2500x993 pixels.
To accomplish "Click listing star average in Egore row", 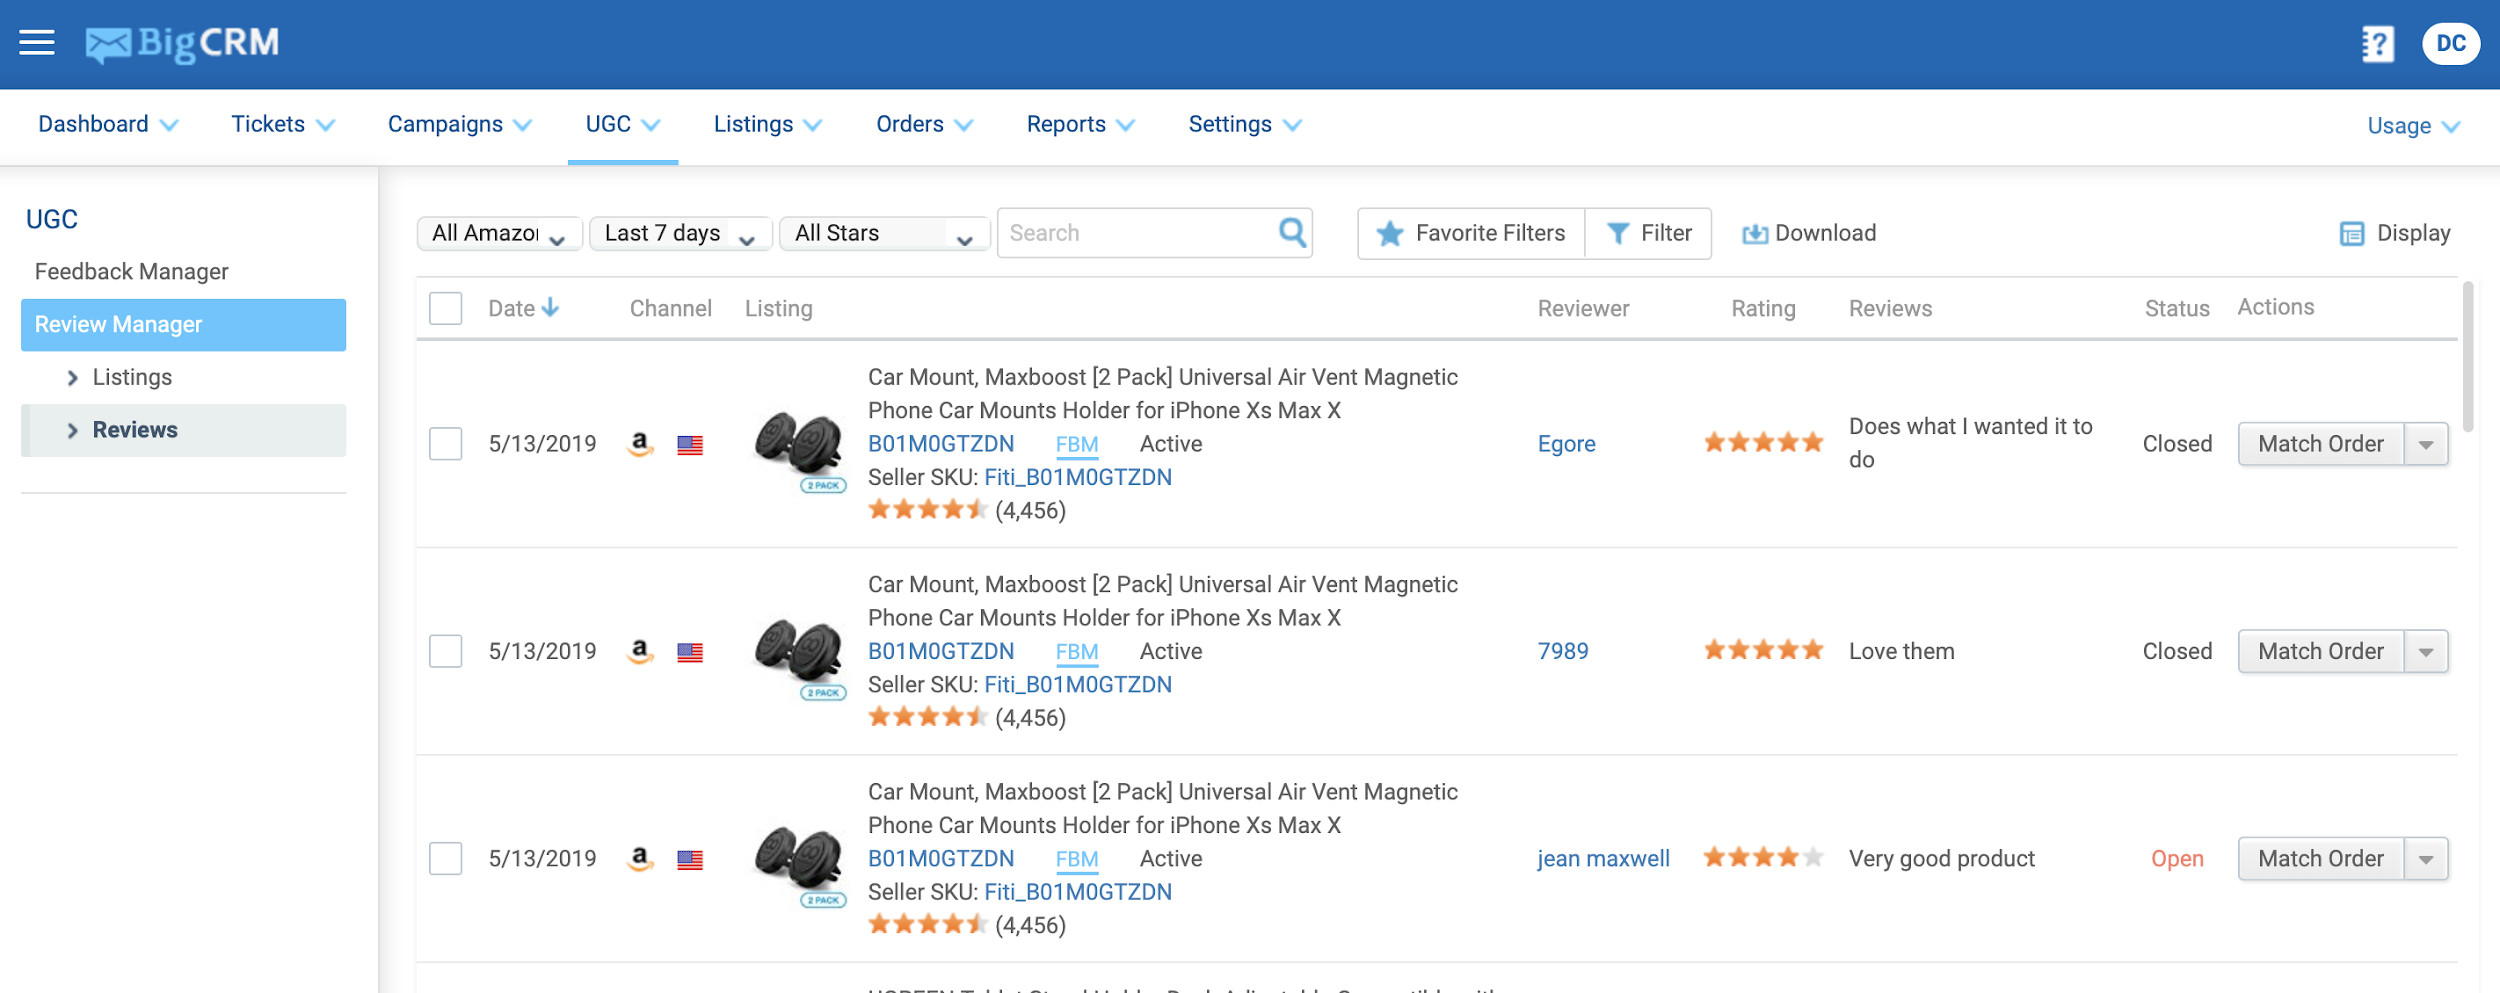I will tap(928, 510).
